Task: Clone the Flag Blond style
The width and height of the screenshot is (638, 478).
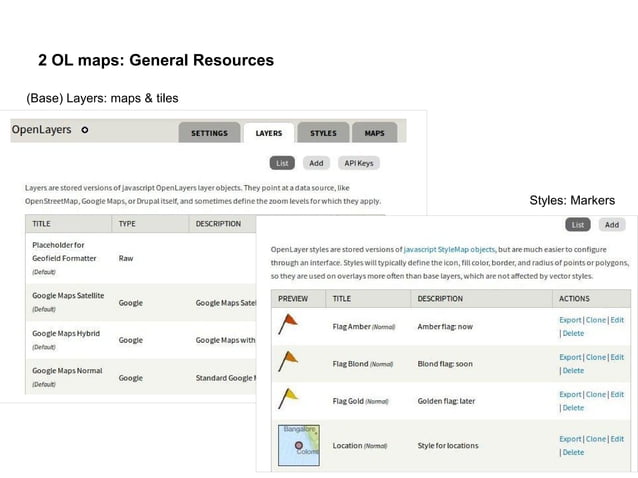Action: [596, 357]
